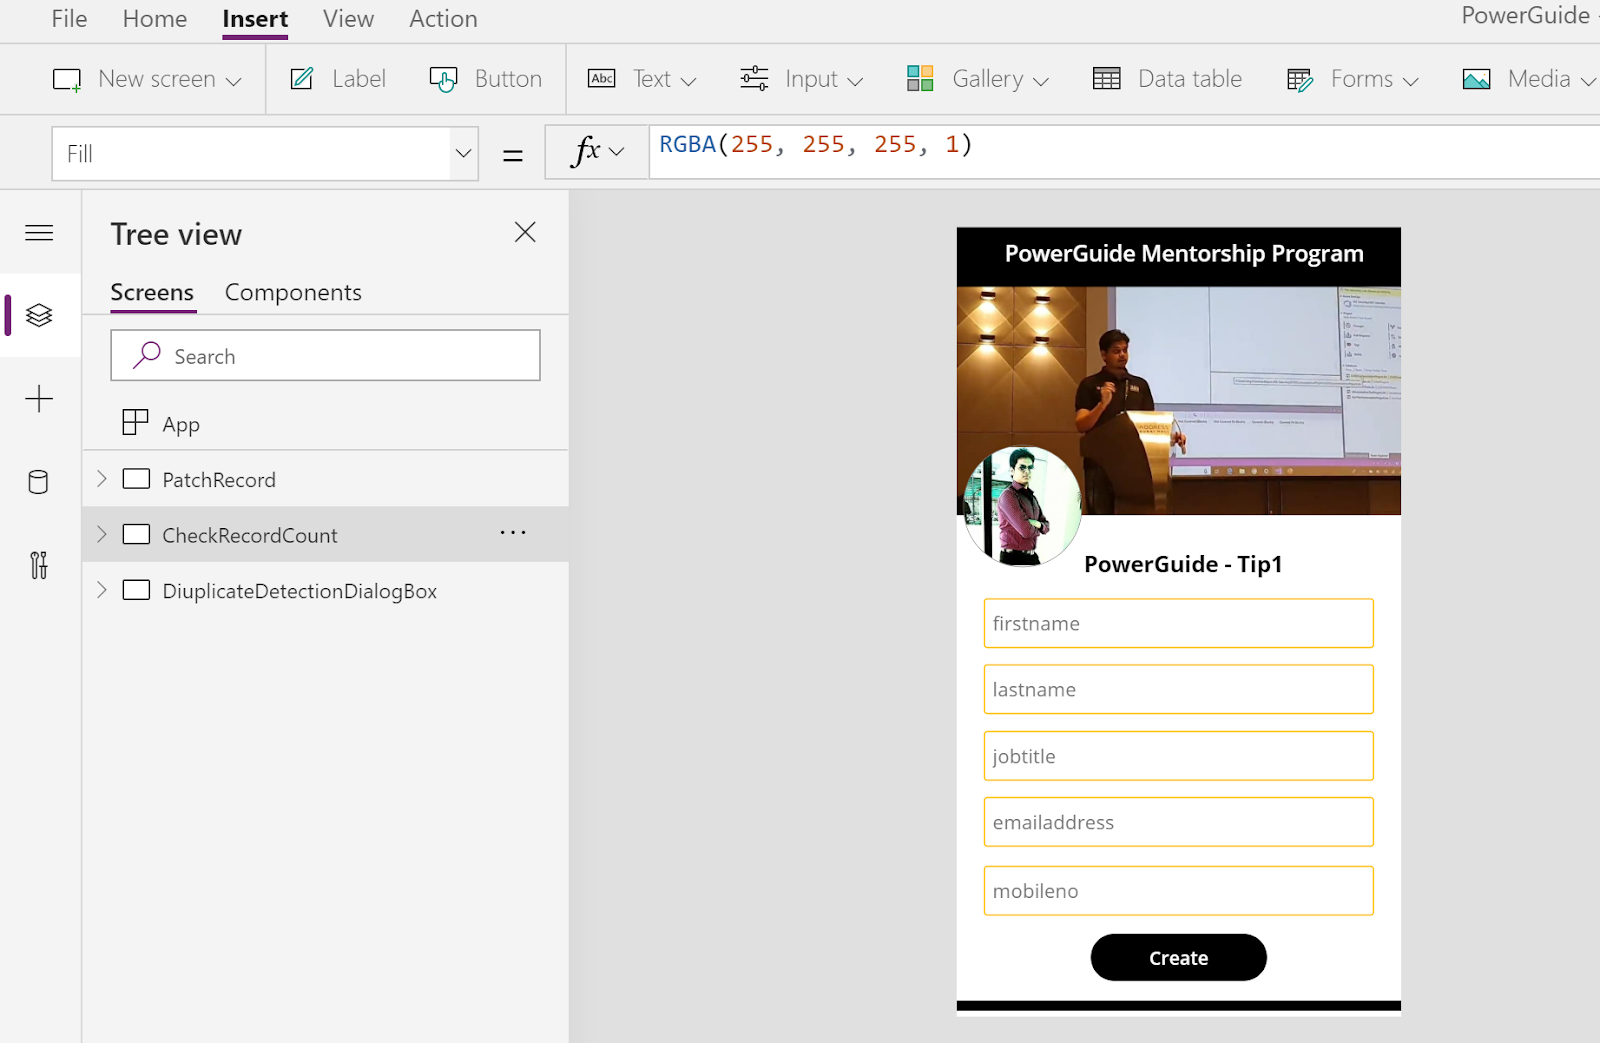Open the Action tab

(x=443, y=19)
